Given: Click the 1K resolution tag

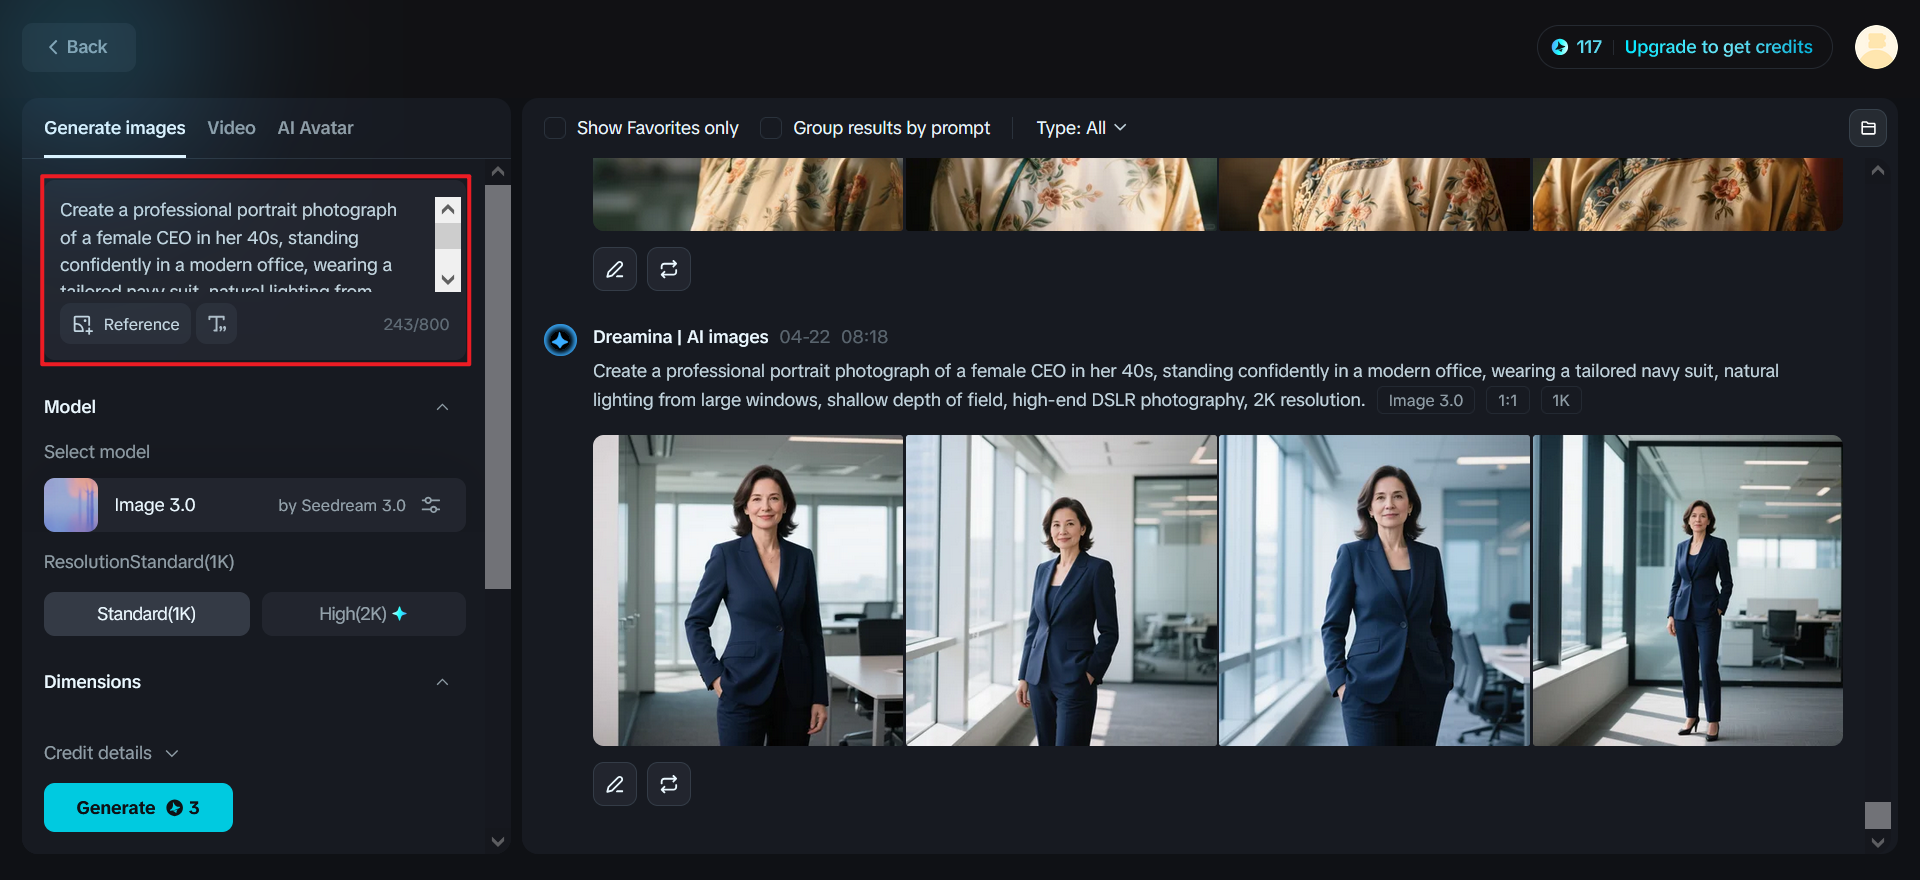Looking at the screenshot, I should coord(1561,401).
